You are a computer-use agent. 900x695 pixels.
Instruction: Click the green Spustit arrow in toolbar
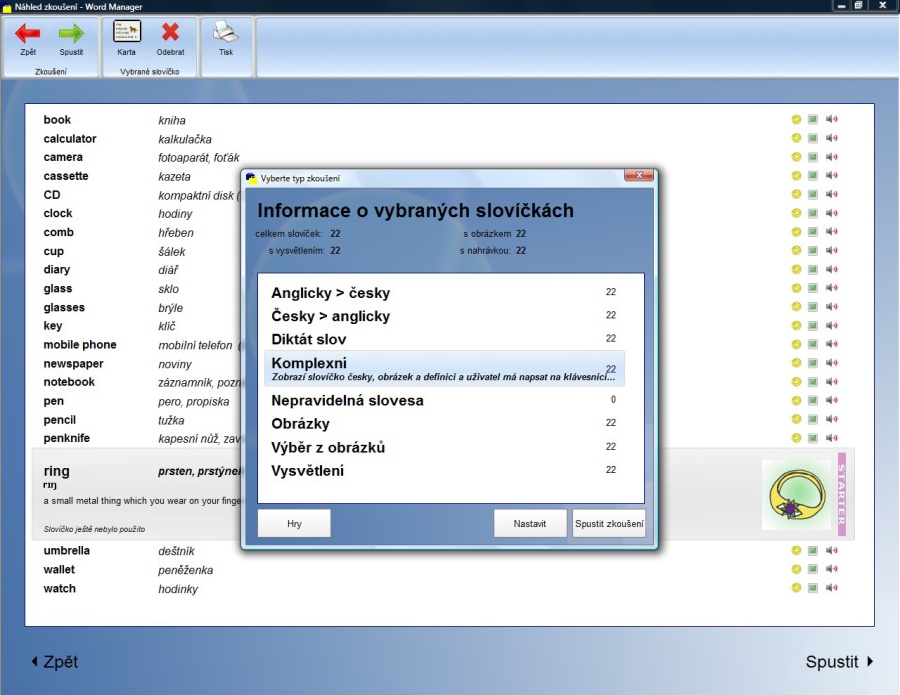click(71, 34)
